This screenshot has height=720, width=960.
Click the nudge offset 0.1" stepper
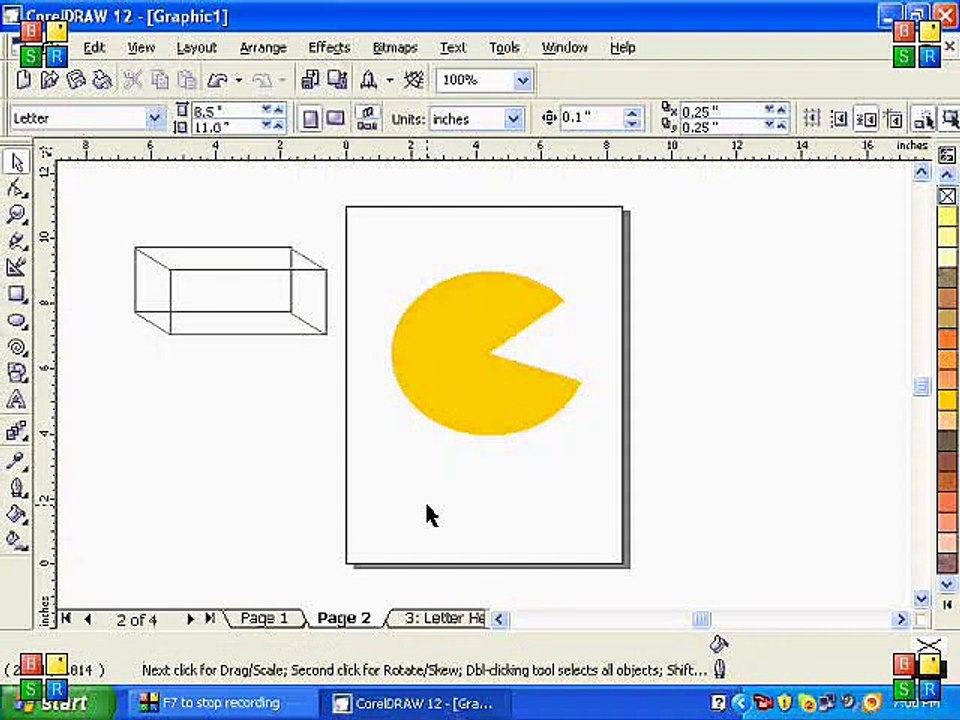coord(632,118)
